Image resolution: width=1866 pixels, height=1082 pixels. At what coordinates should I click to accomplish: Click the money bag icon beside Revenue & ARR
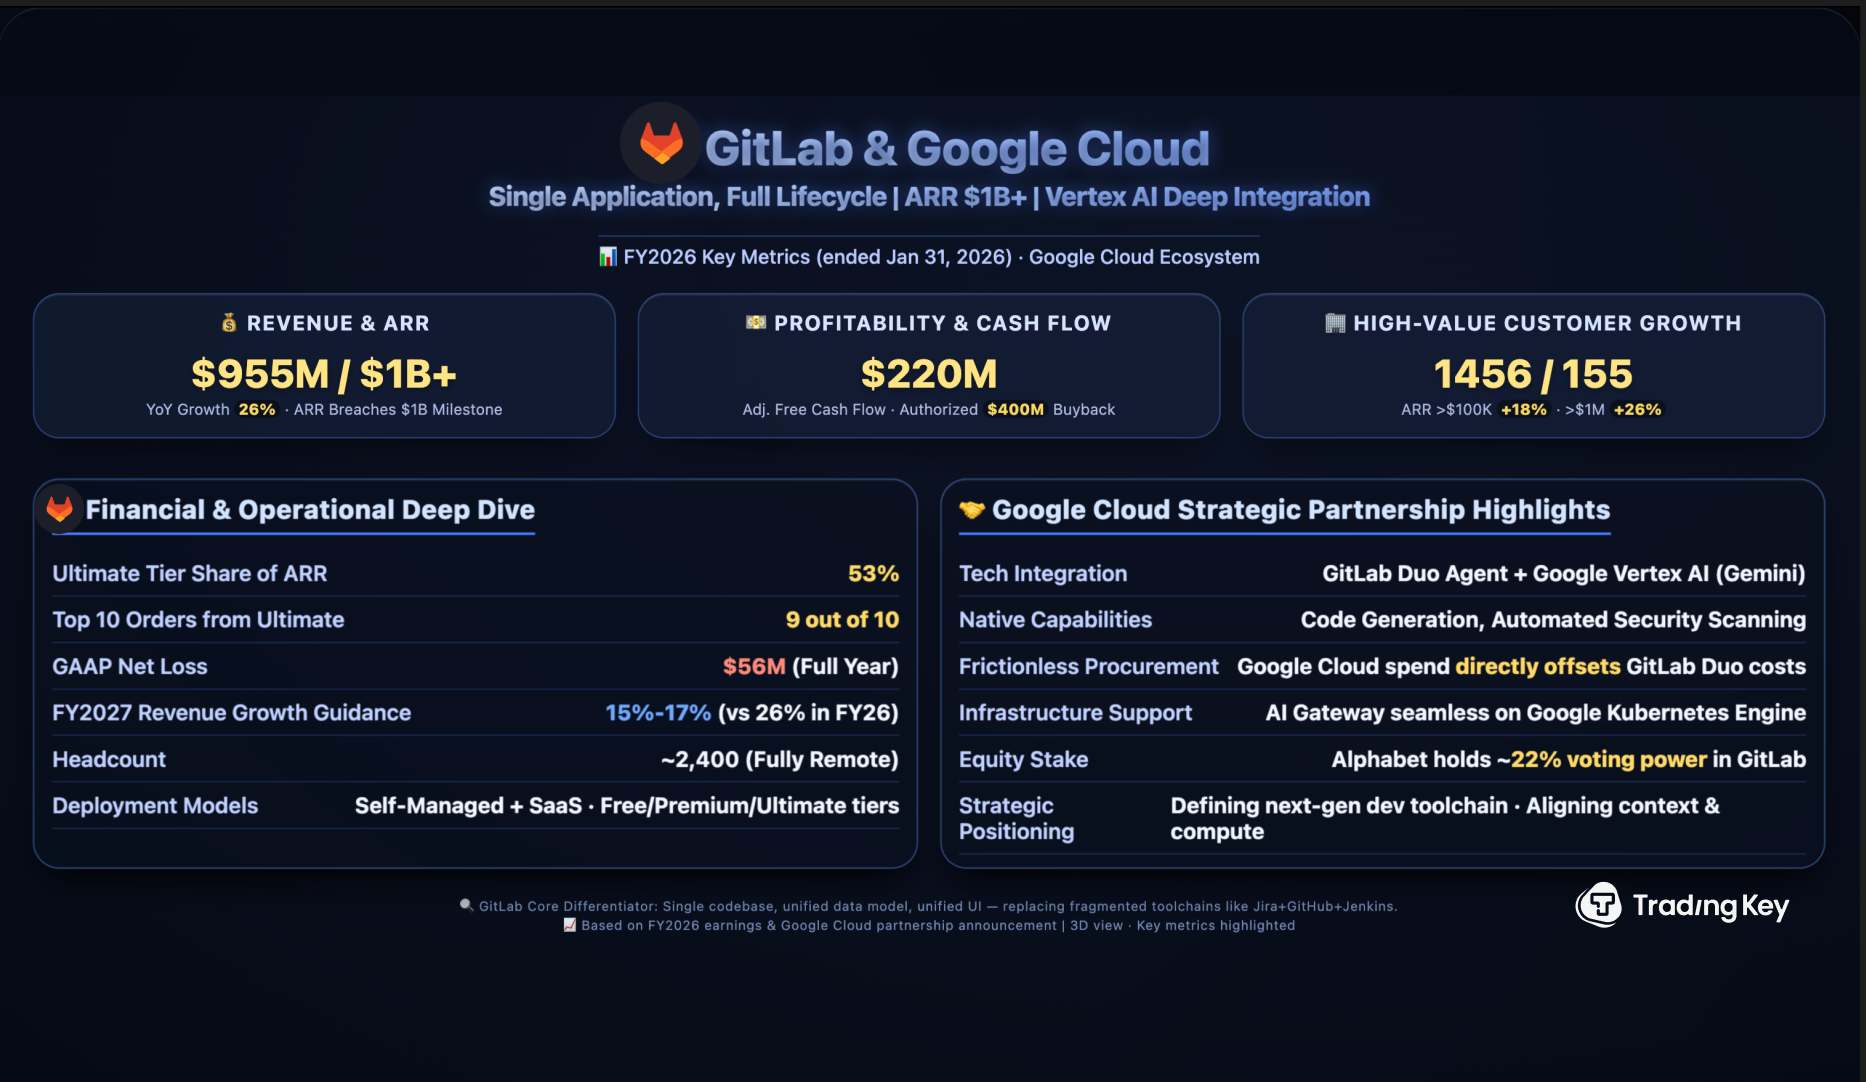point(229,323)
